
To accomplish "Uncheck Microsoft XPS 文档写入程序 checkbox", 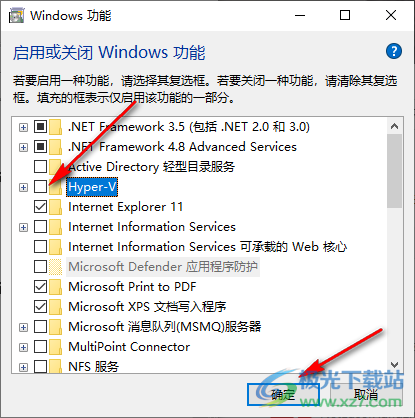I will click(x=40, y=307).
